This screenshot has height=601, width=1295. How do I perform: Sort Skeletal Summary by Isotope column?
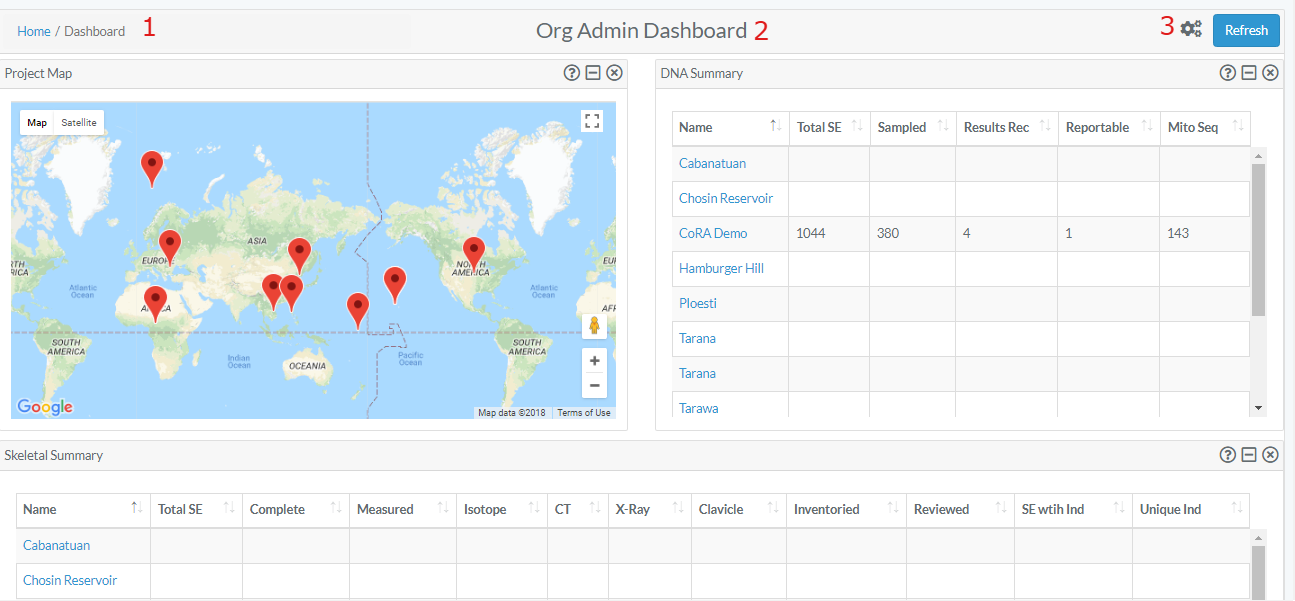tap(502, 509)
